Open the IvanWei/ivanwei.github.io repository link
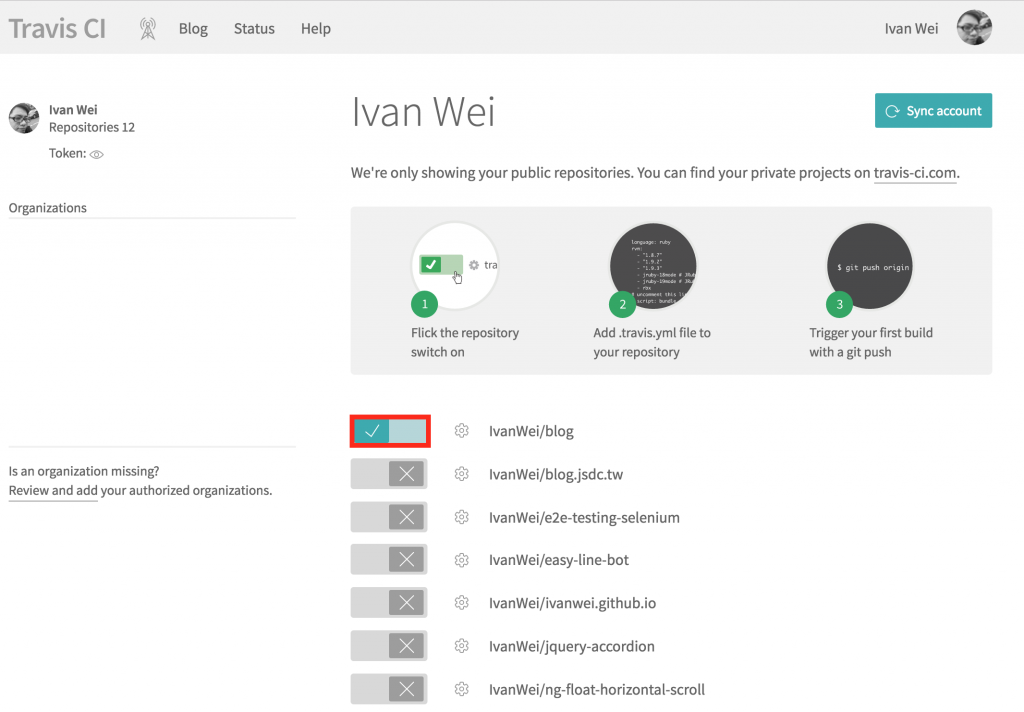 572,603
